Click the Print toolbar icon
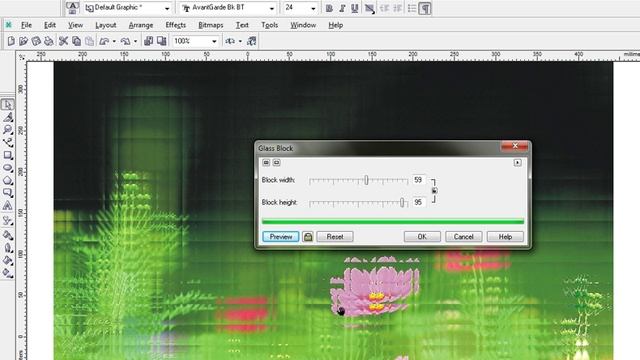This screenshot has width=640, height=360. 49,41
